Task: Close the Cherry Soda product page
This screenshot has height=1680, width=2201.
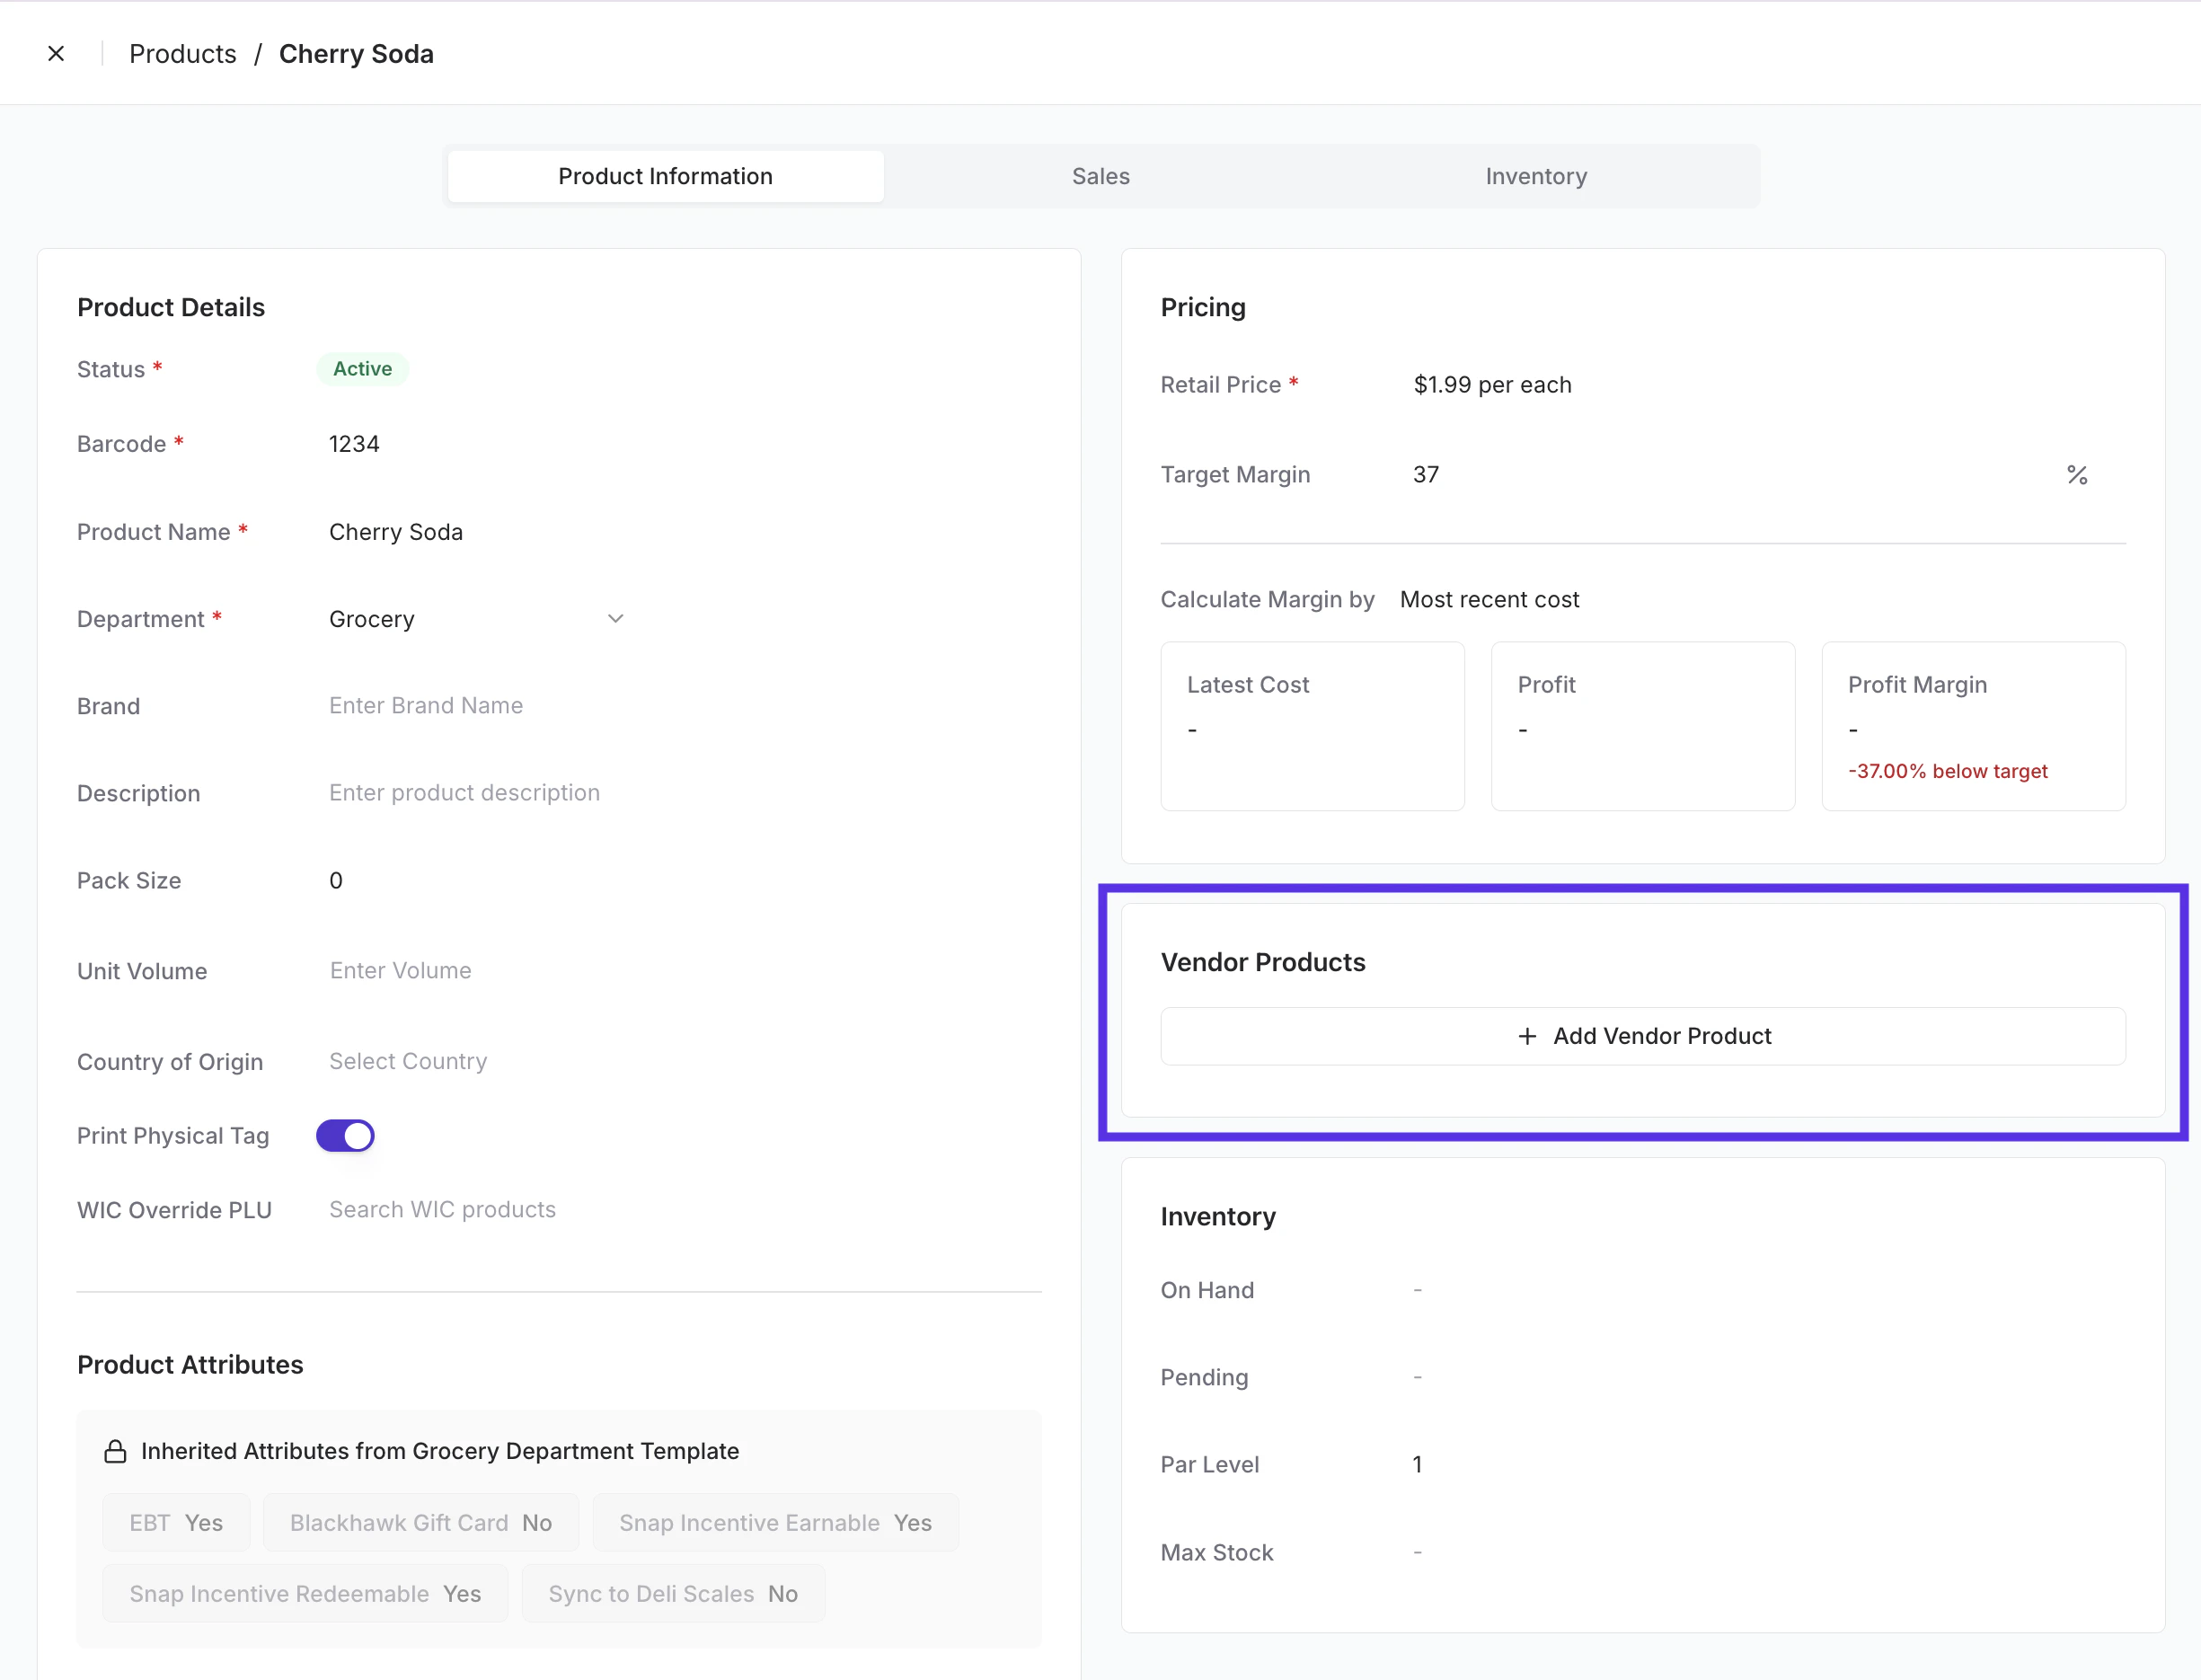Action: [56, 54]
